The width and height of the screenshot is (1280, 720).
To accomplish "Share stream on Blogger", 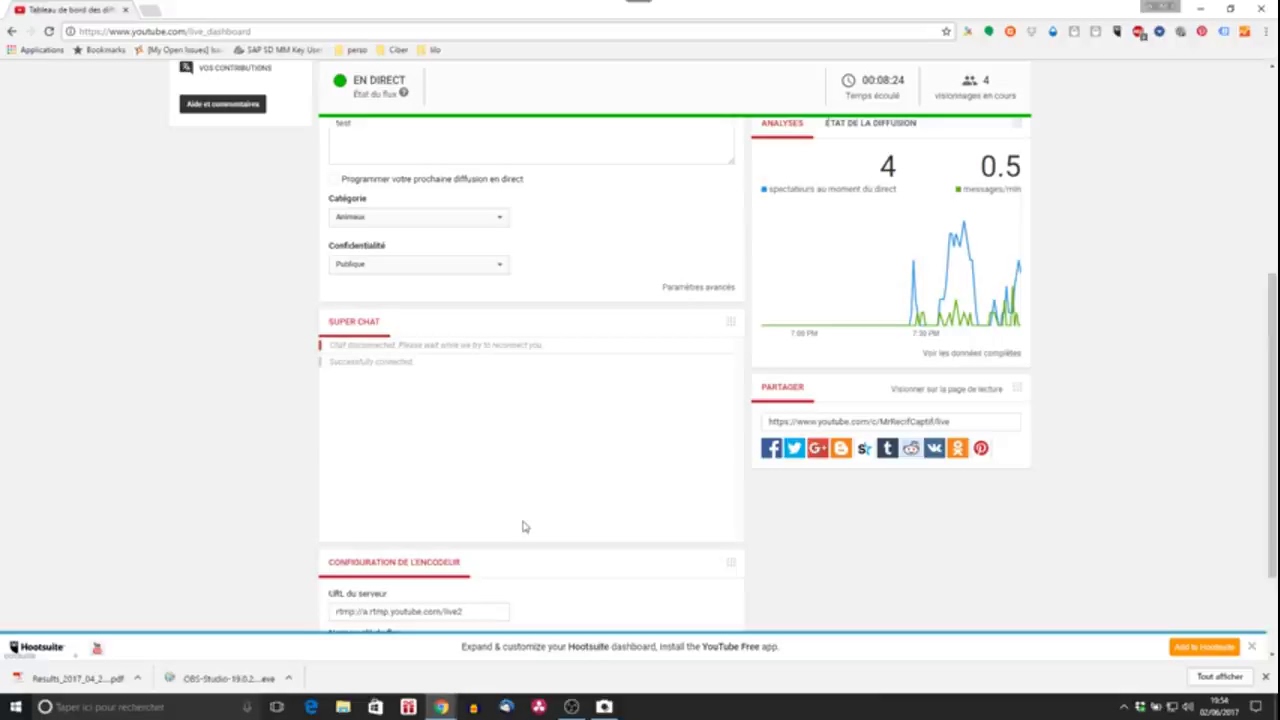I will (841, 448).
